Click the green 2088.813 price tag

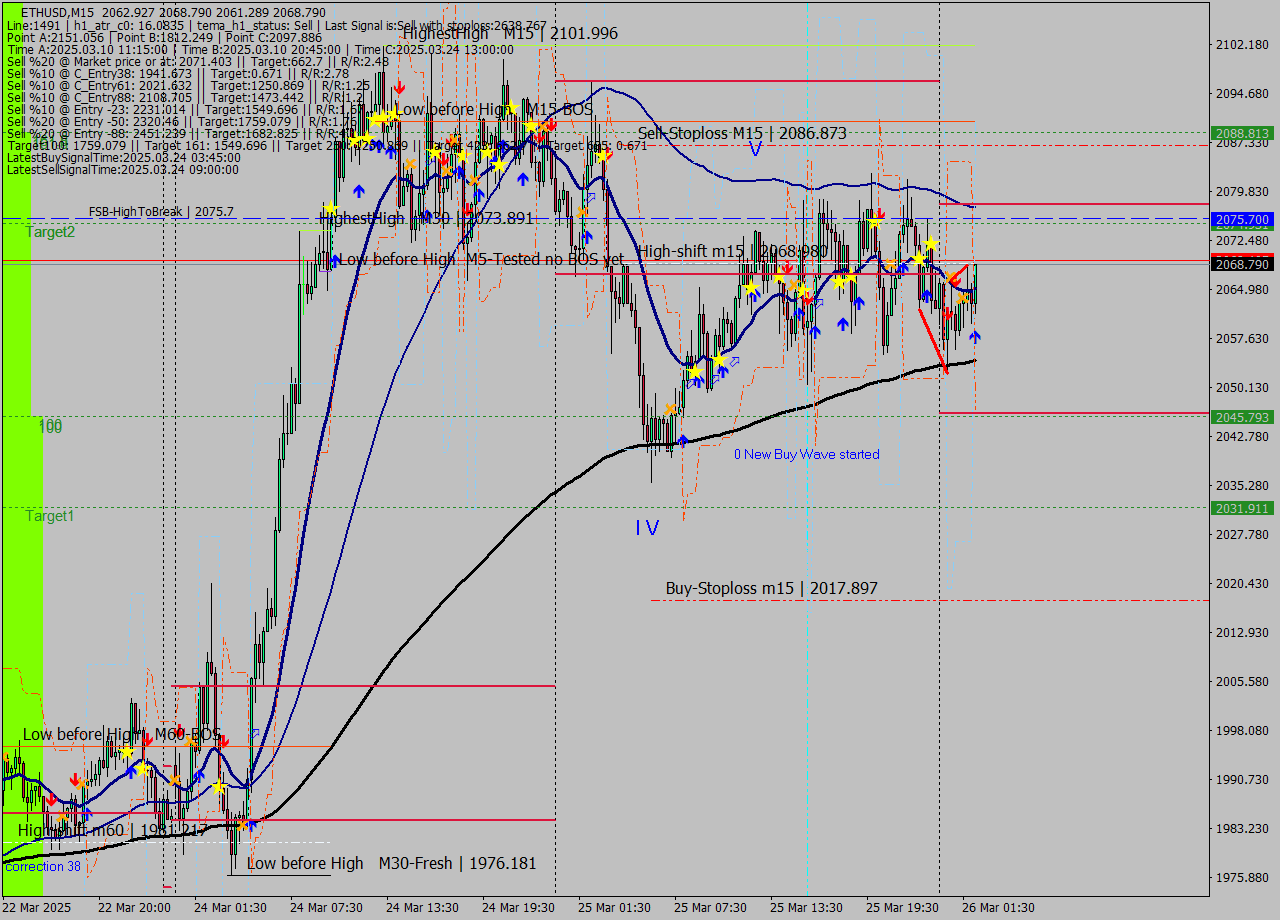point(1242,133)
